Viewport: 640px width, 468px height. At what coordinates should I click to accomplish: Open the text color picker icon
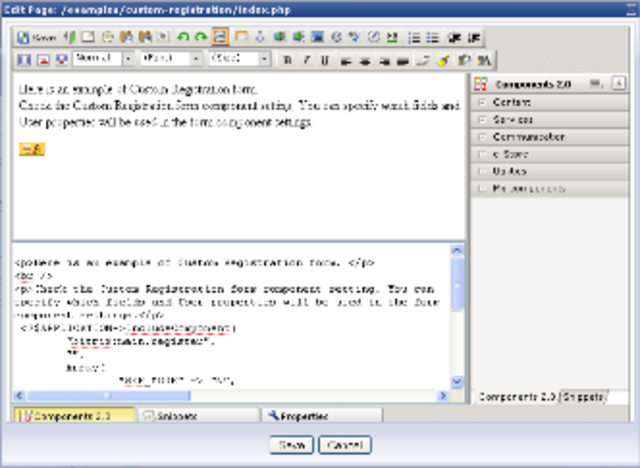pyautogui.click(x=484, y=60)
